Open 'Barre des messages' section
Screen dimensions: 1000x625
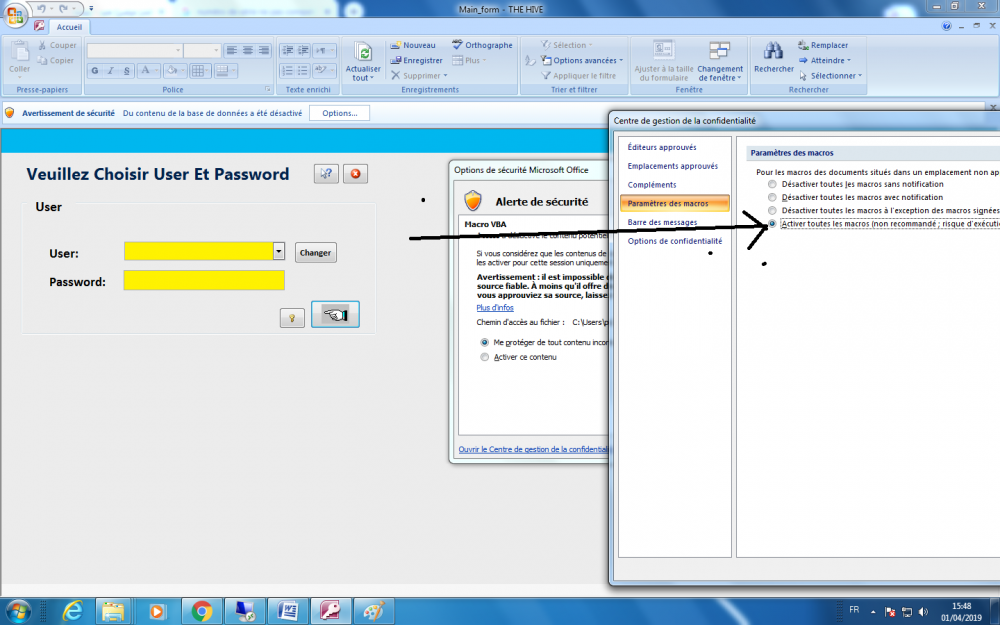662,223
